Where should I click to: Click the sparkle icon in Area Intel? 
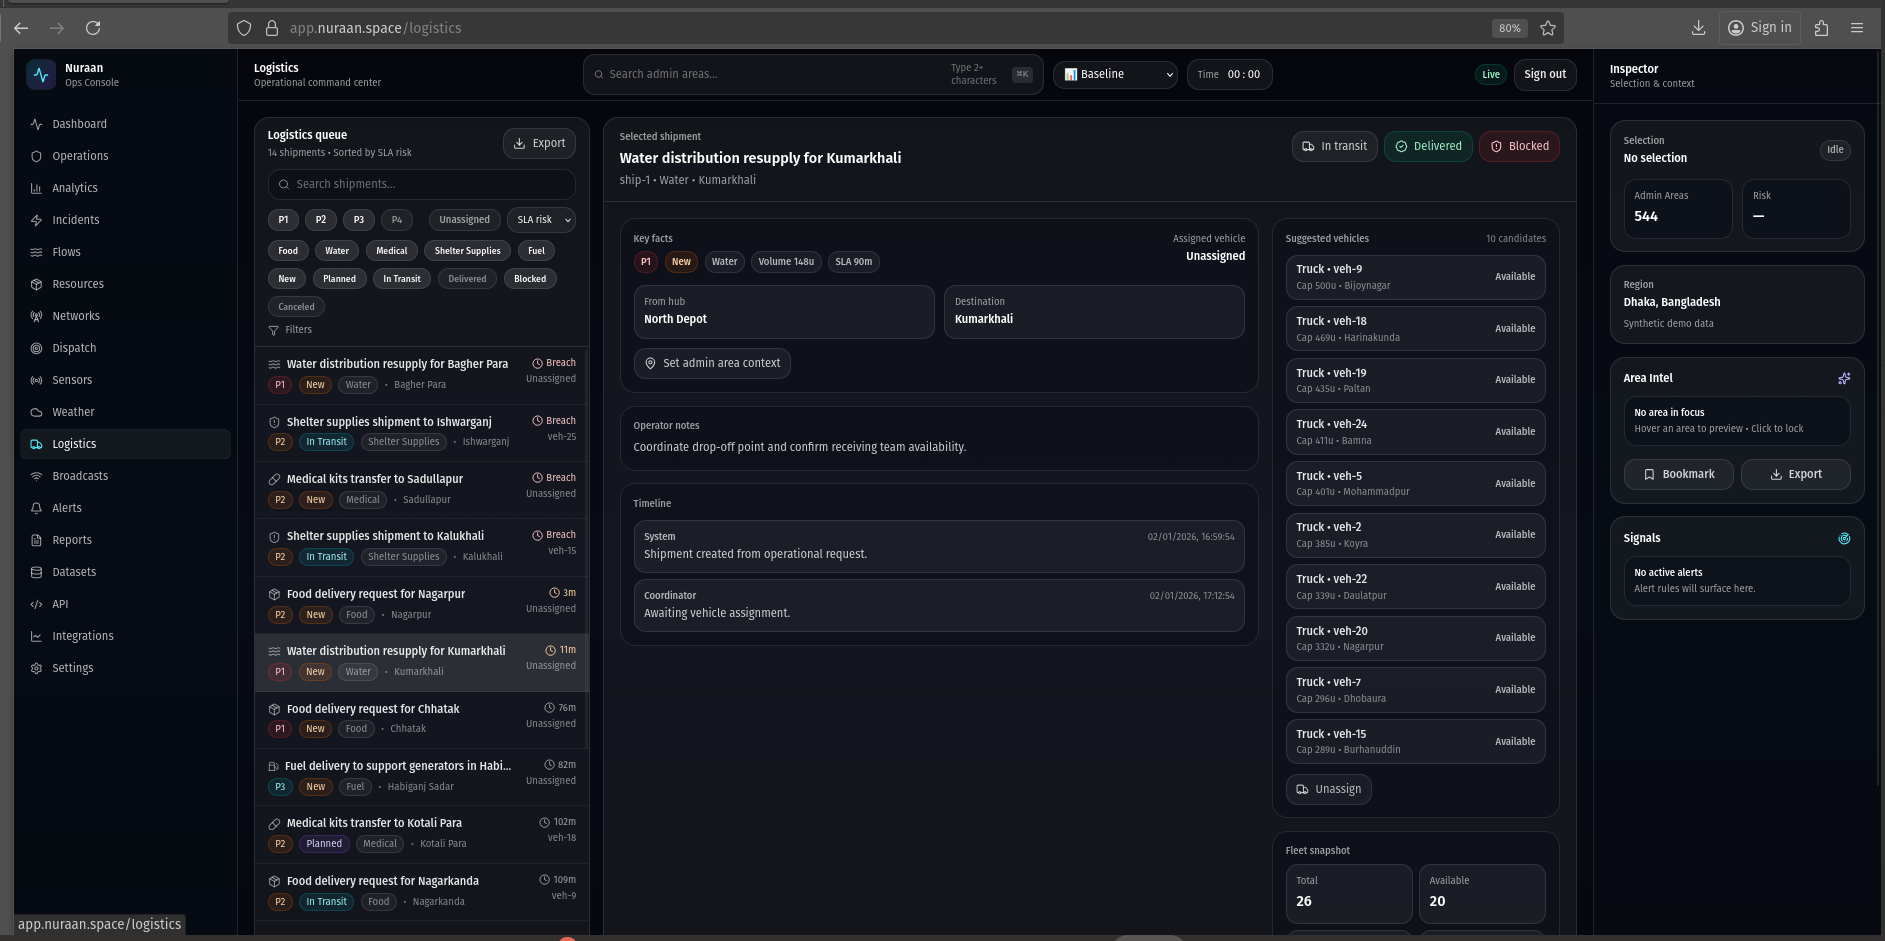pos(1844,378)
